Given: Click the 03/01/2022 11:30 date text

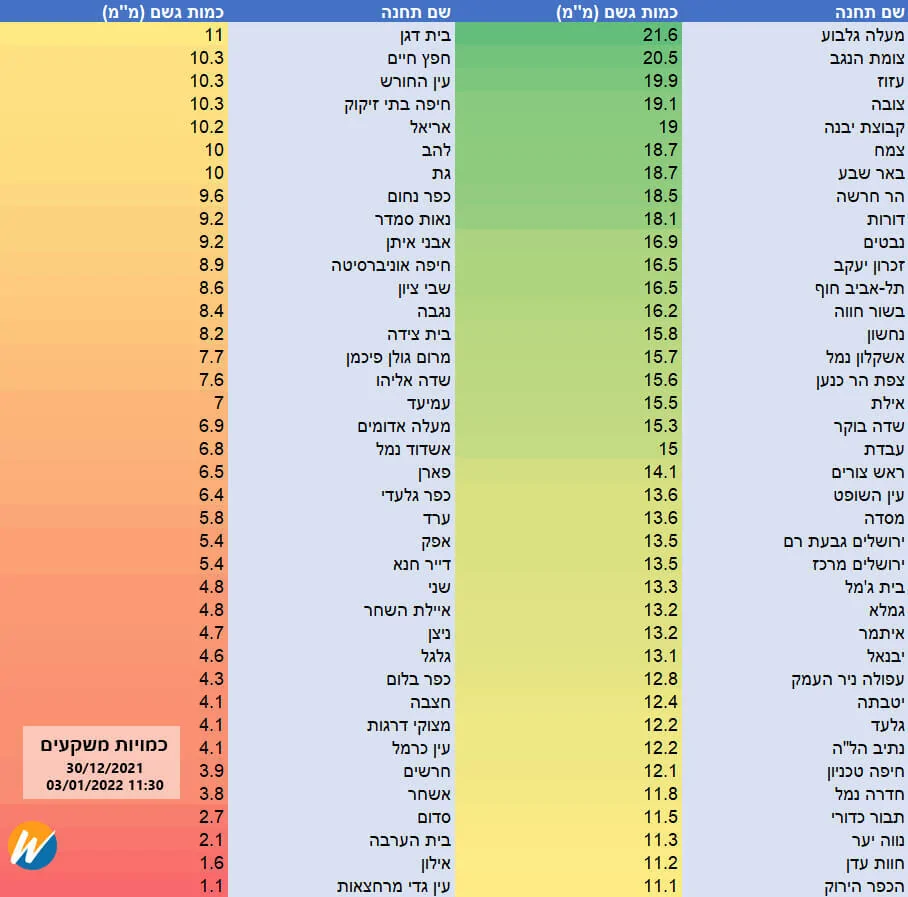Looking at the screenshot, I should pyautogui.click(x=104, y=785).
